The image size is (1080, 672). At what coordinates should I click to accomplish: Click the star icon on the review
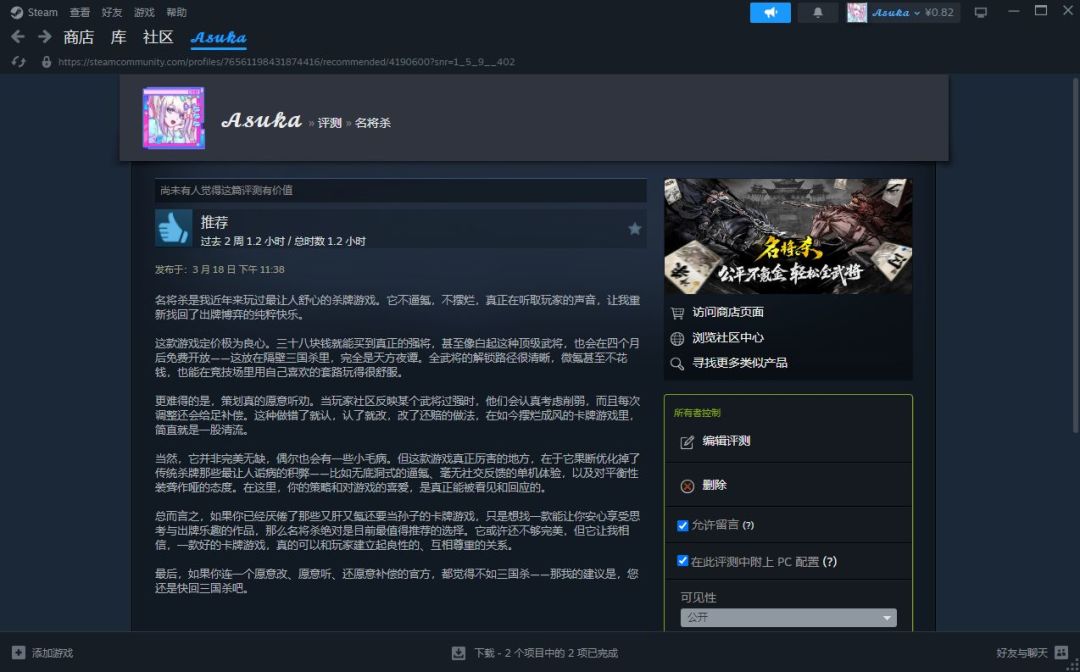click(x=634, y=229)
